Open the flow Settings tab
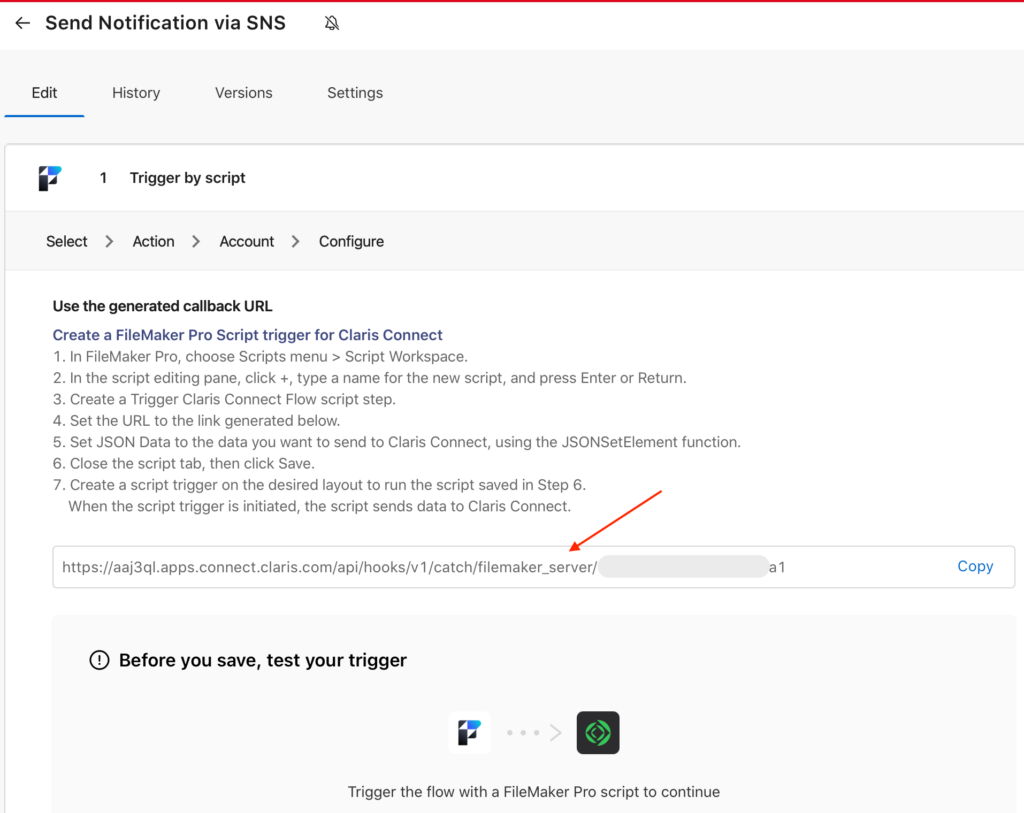The width and height of the screenshot is (1024, 813). click(355, 93)
